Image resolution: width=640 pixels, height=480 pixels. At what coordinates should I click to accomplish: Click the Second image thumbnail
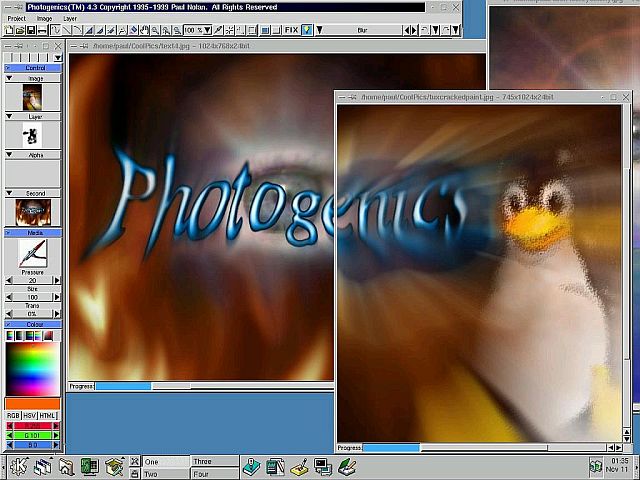(x=33, y=211)
